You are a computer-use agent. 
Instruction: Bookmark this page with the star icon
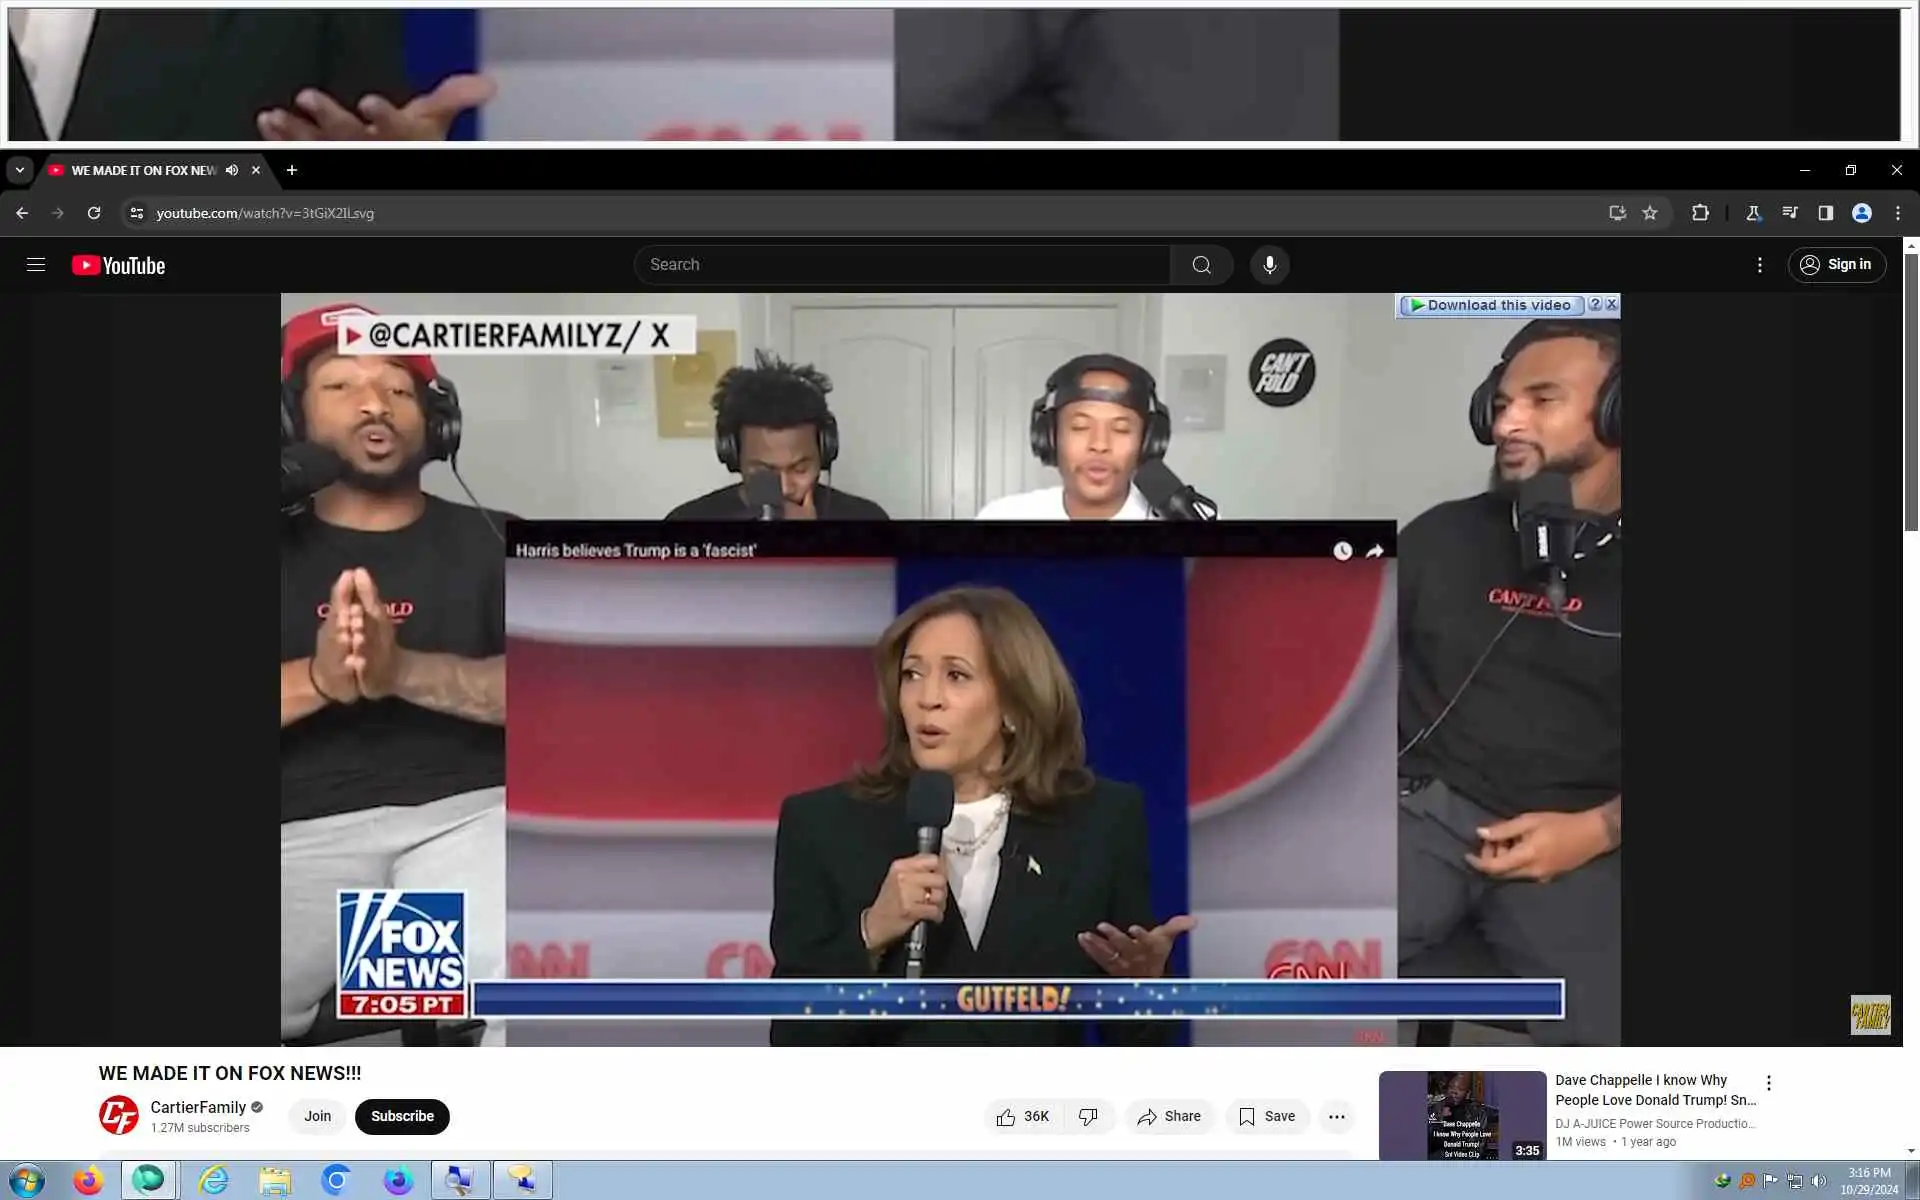pyautogui.click(x=1650, y=213)
